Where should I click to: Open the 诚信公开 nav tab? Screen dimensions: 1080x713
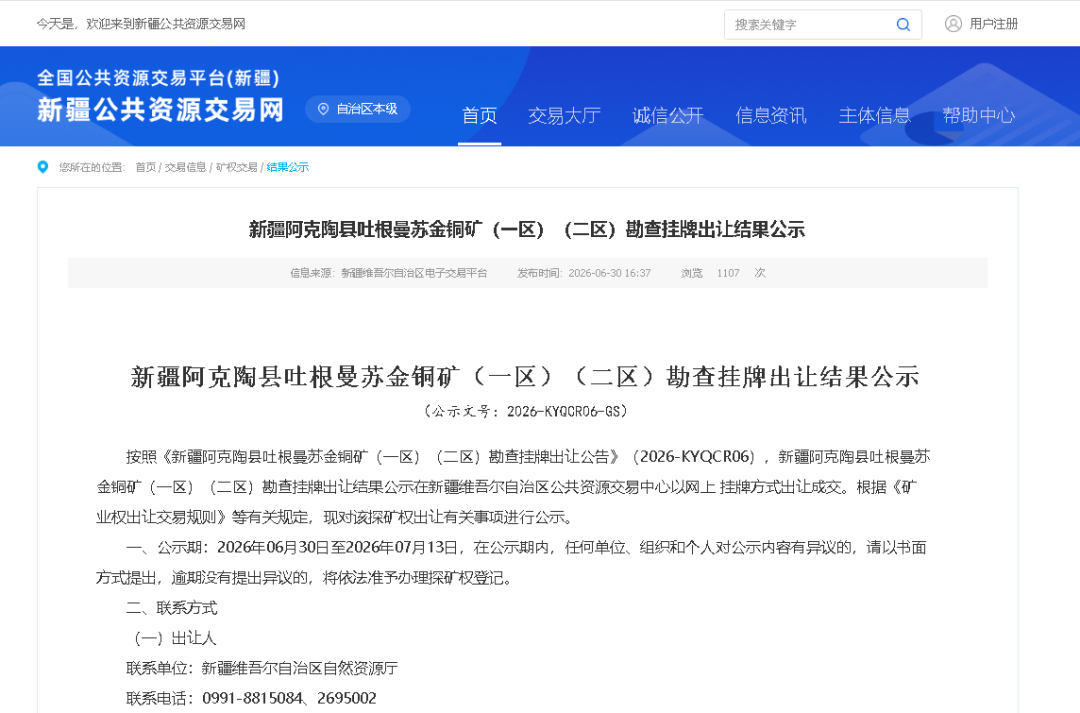click(x=668, y=116)
